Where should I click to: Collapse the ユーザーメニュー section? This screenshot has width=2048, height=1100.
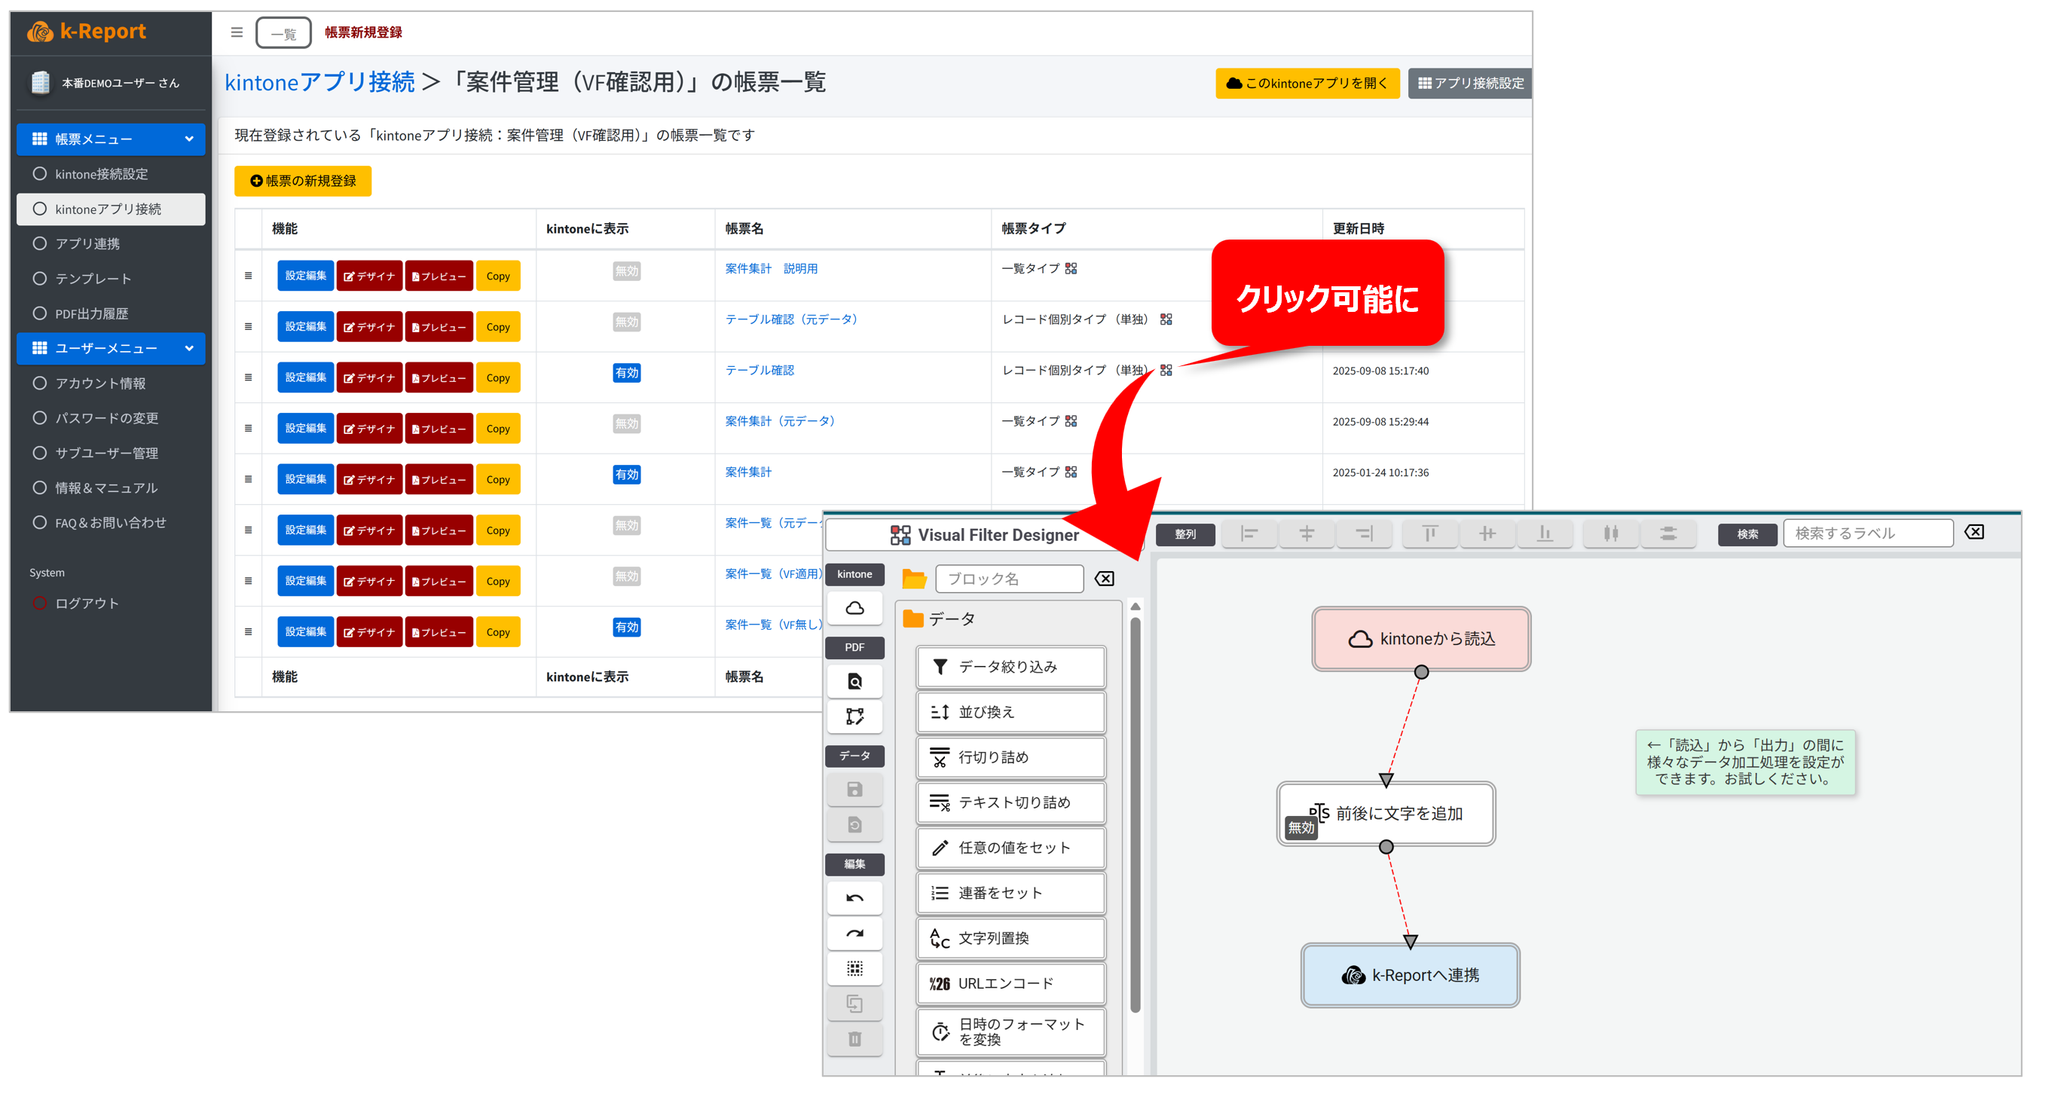(189, 348)
